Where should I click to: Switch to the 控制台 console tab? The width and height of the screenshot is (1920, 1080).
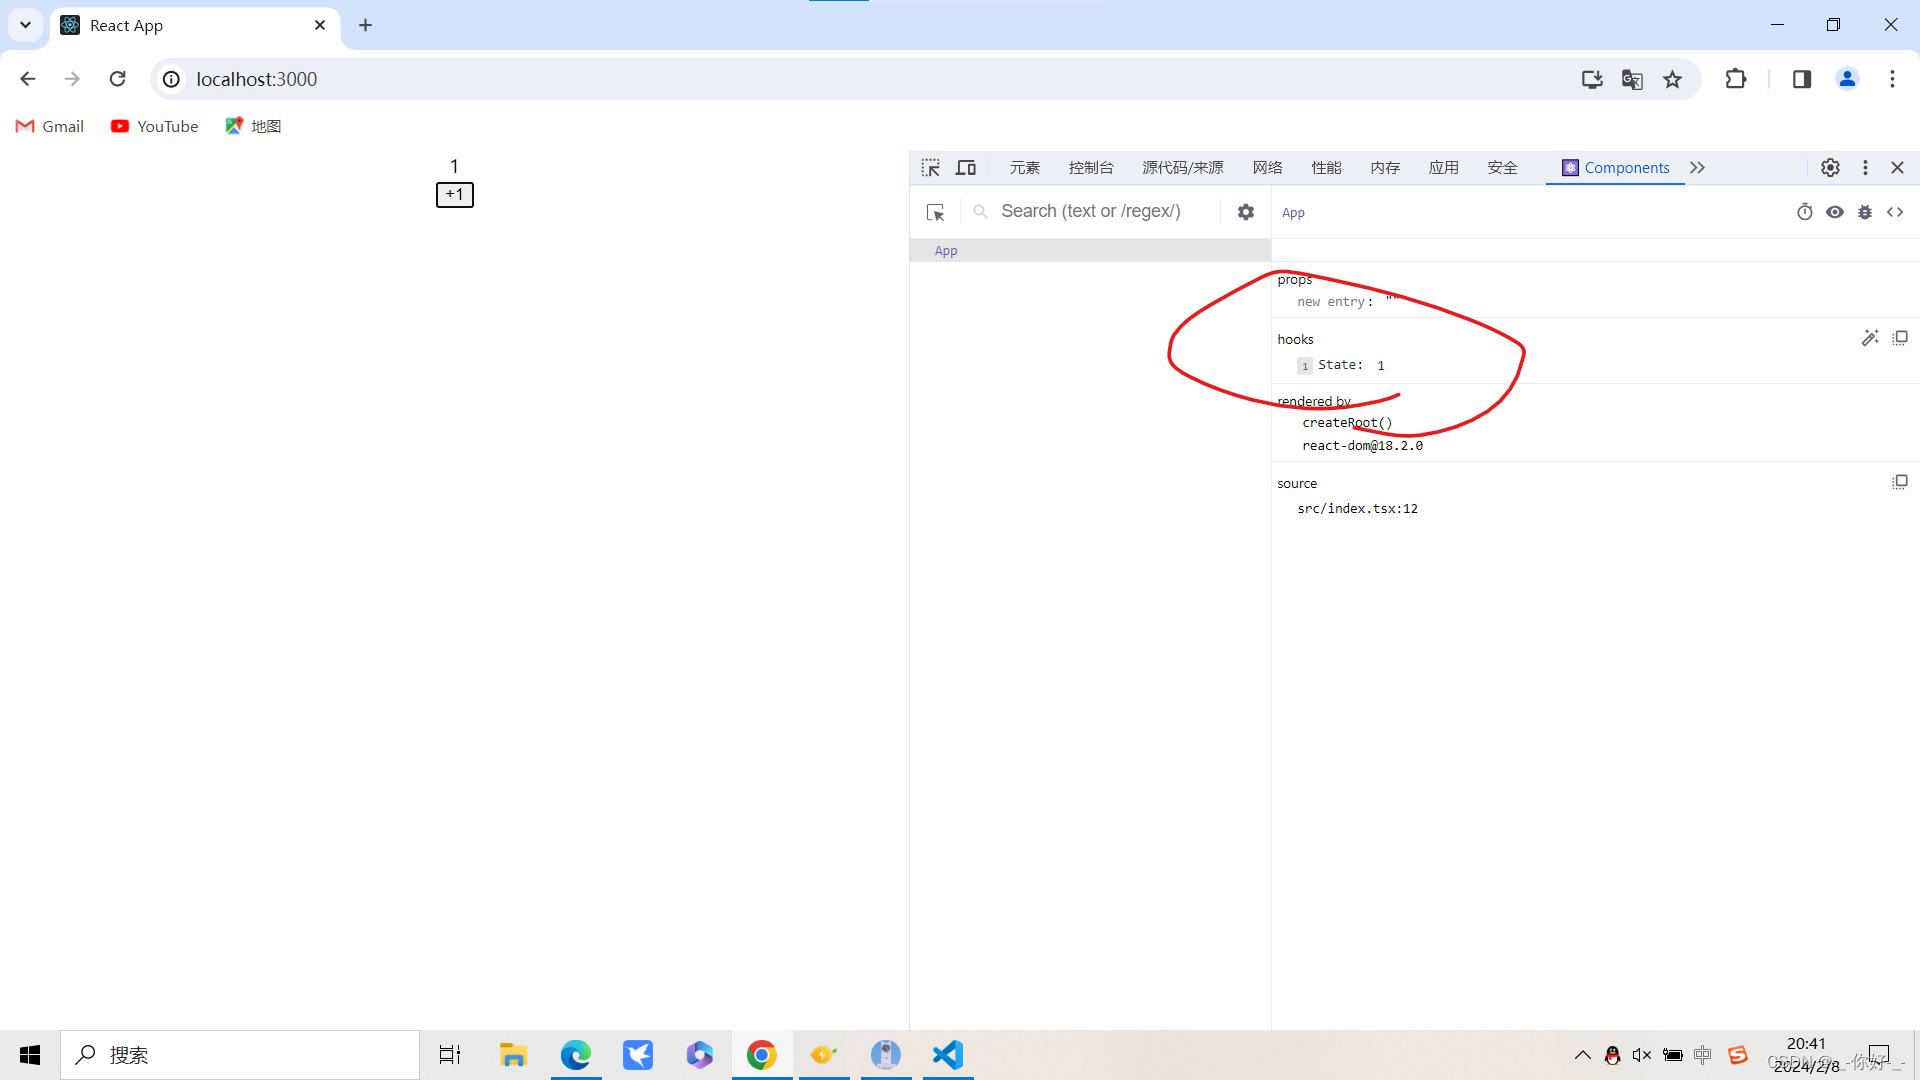[1091, 168]
